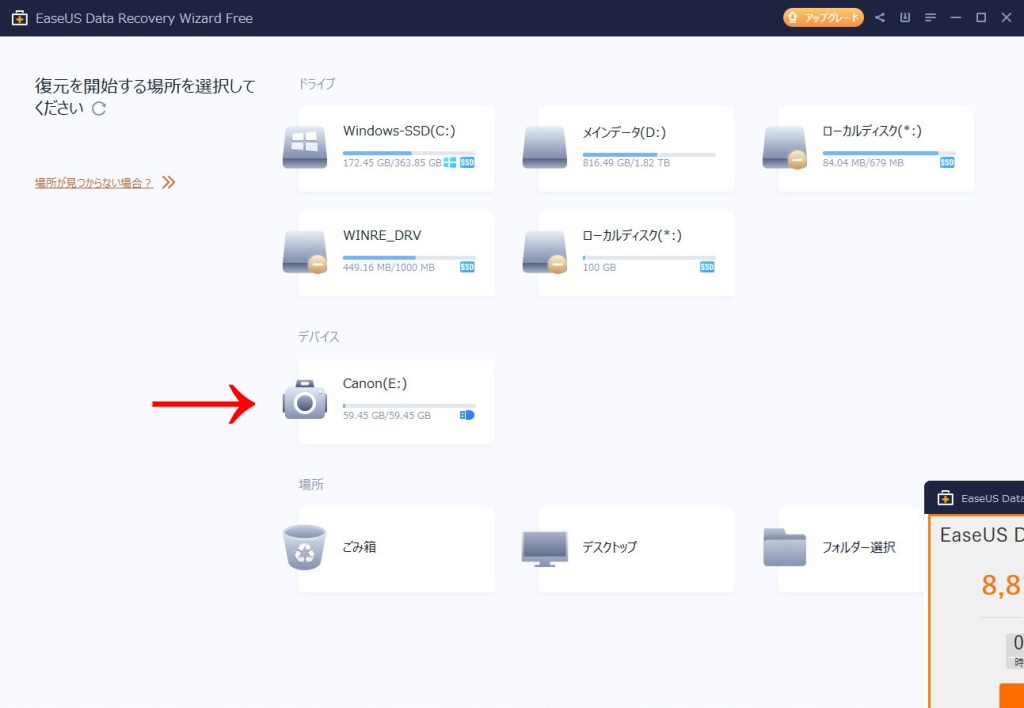Click 172.45 GB/363.85 GB size text
Viewport: 1024px width, 708px height.
pyautogui.click(x=392, y=163)
